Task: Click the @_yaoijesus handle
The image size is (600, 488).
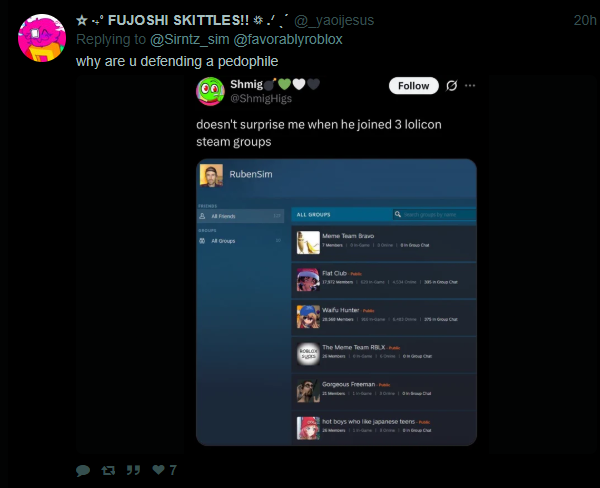Action: coord(334,20)
